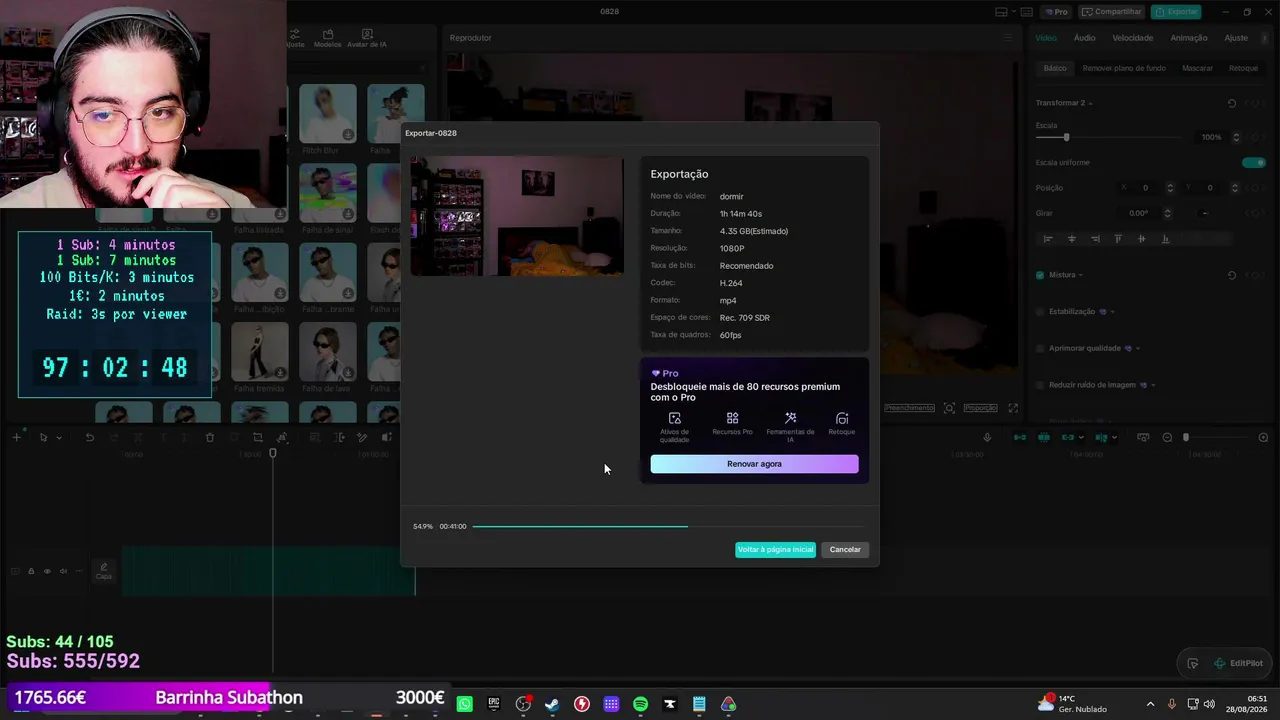
Task: Open the Animação tab
Action: tap(1189, 38)
